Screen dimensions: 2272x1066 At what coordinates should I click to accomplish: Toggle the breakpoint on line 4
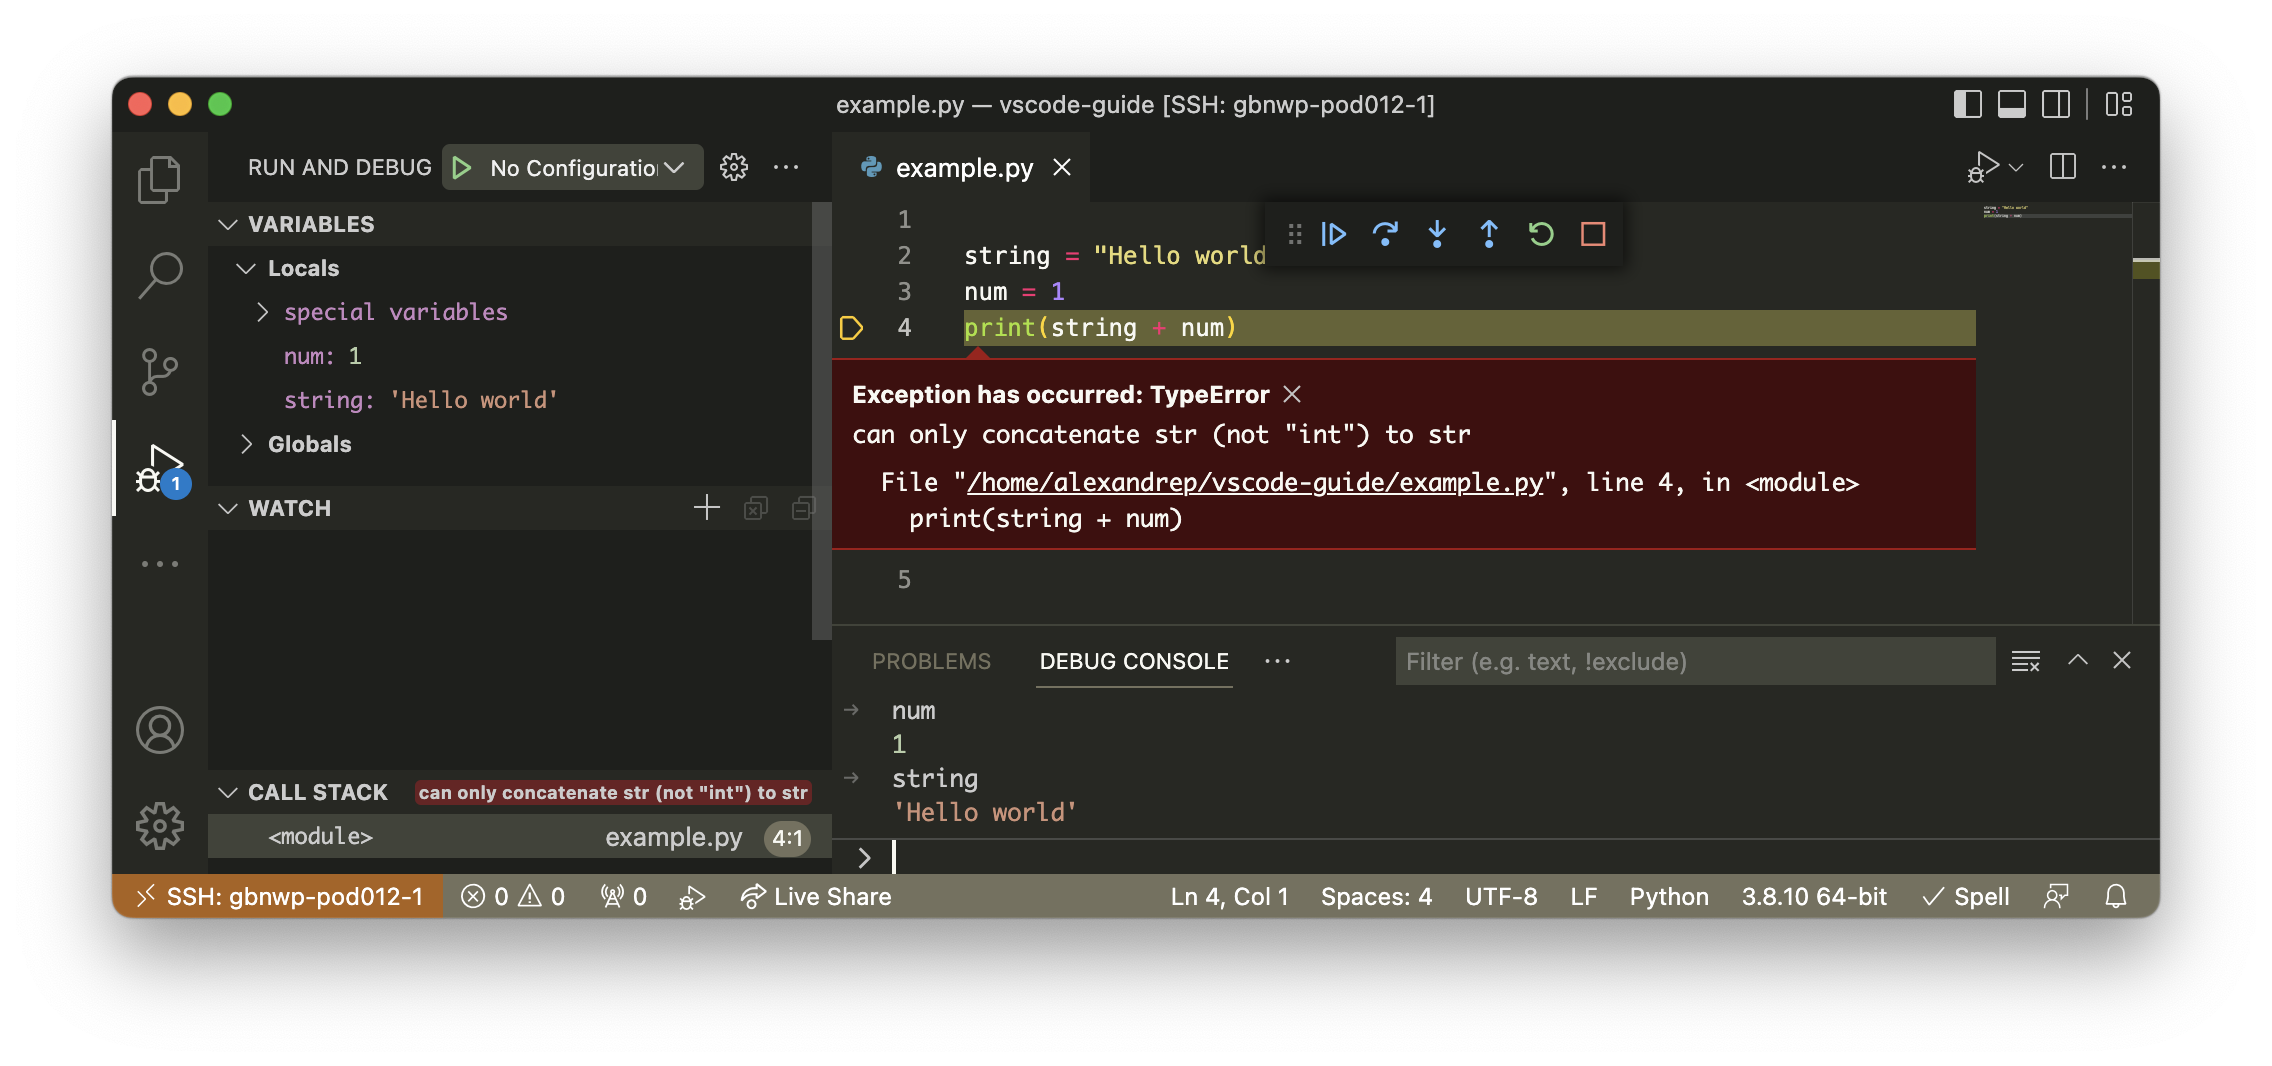pyautogui.click(x=851, y=327)
